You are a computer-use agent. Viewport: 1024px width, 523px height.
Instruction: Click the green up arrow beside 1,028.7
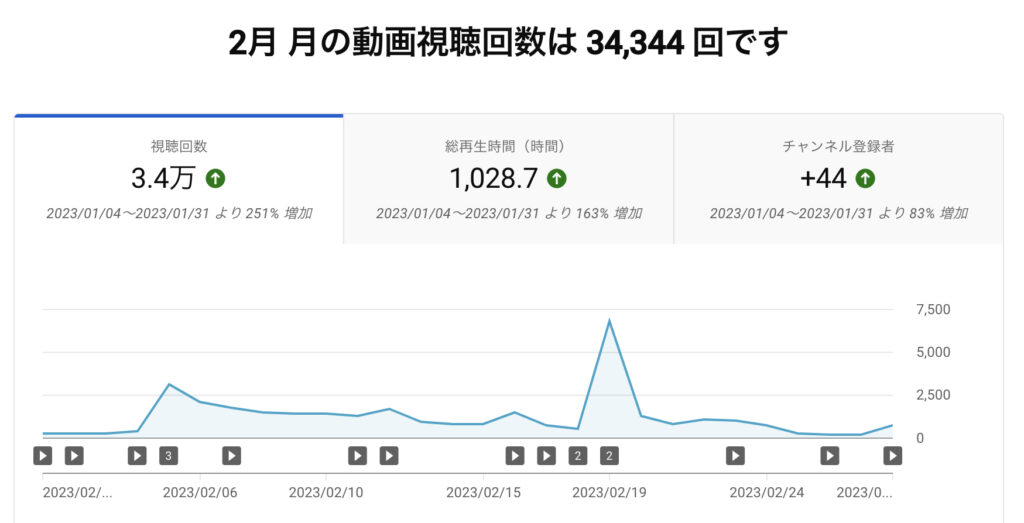(557, 179)
